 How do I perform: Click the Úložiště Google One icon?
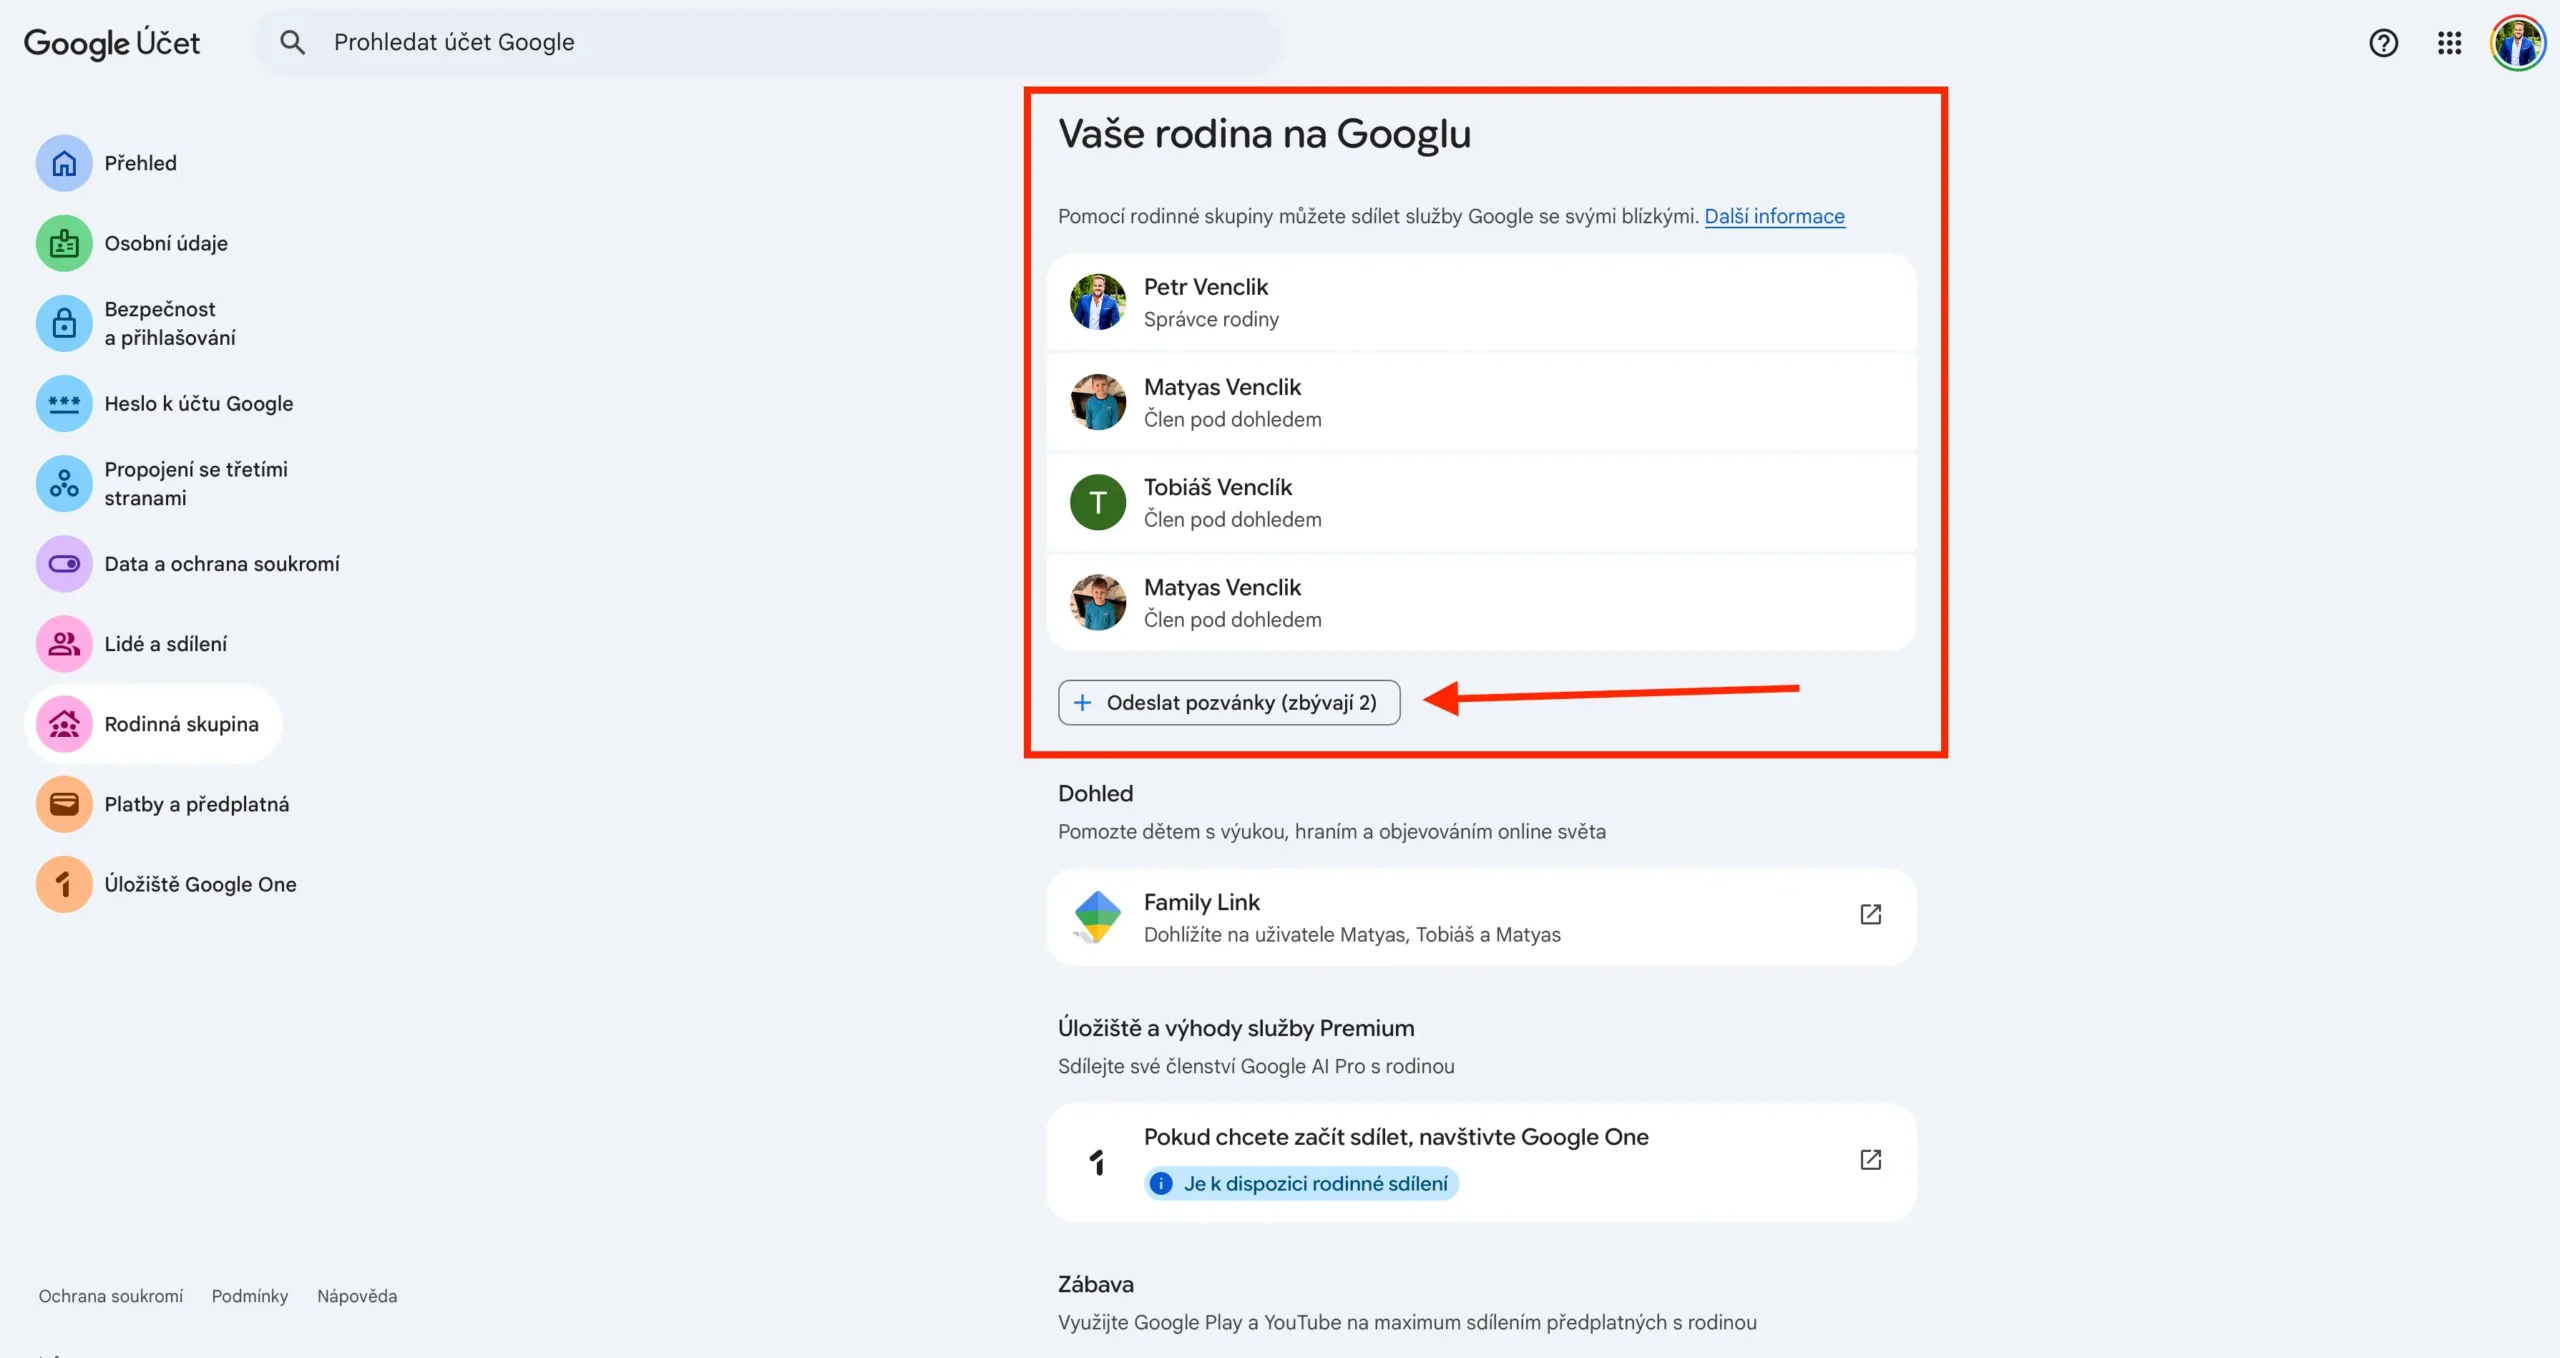pos(63,883)
